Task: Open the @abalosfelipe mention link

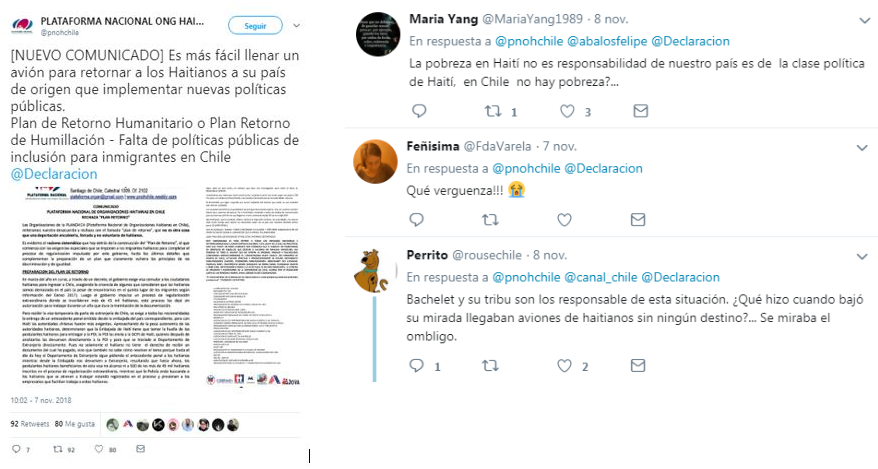Action: pyautogui.click(x=607, y=41)
